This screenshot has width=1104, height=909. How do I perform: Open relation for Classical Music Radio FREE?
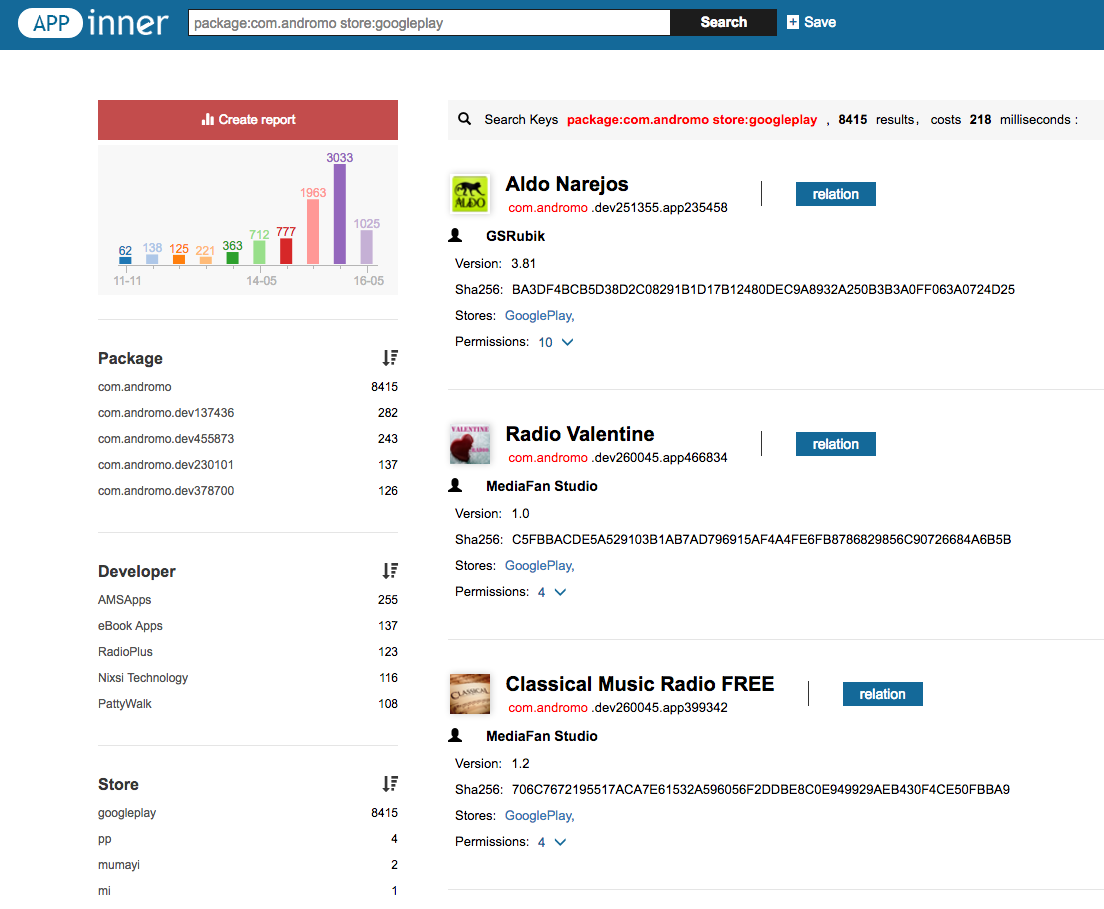(x=882, y=694)
